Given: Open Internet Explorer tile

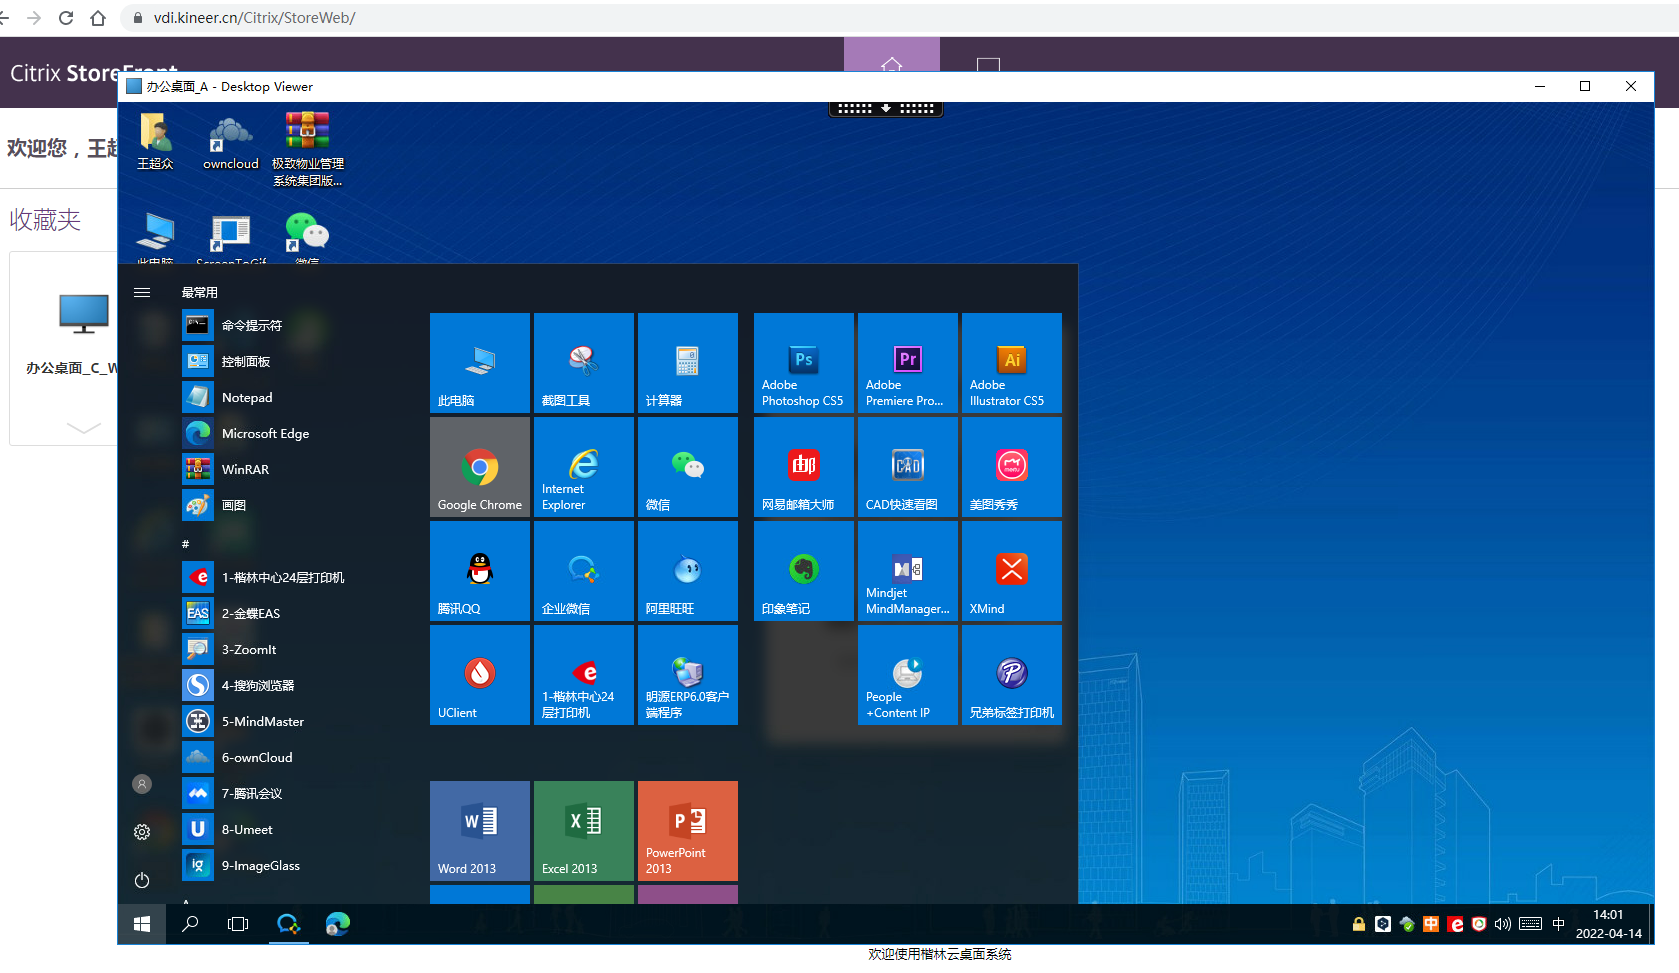Looking at the screenshot, I should click(584, 467).
